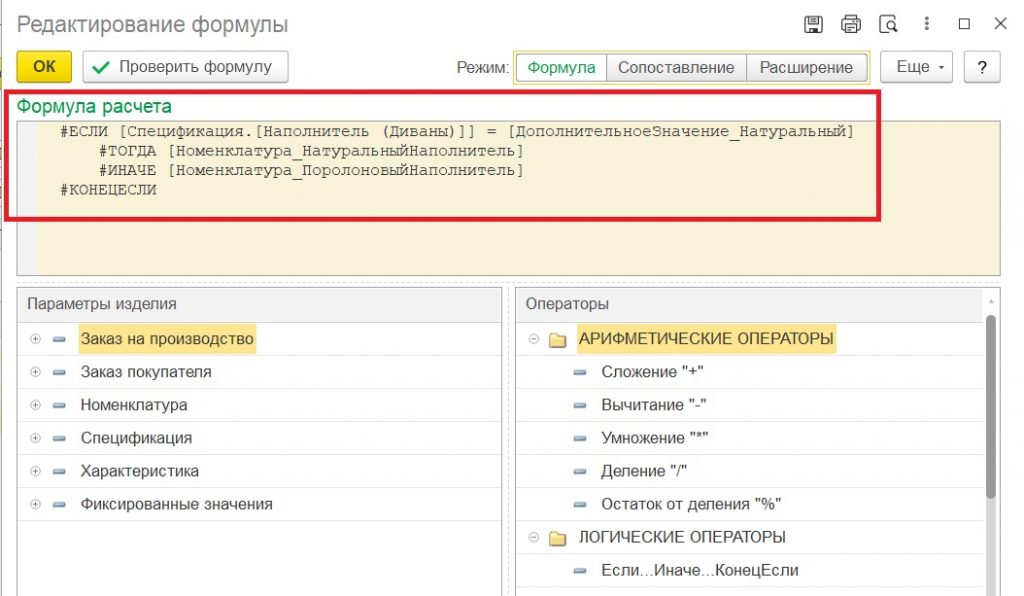This screenshot has width=1024, height=596.
Task: Click item icon beside Фиксированные значения
Action: click(x=59, y=505)
